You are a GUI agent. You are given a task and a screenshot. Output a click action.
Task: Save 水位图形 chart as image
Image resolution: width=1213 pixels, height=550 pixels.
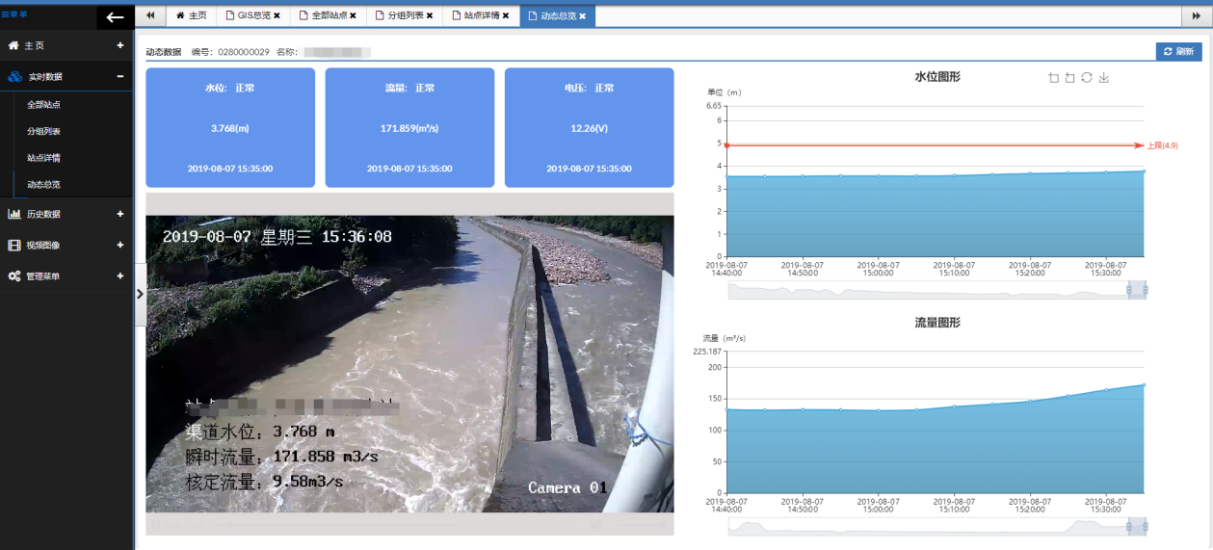point(1104,78)
